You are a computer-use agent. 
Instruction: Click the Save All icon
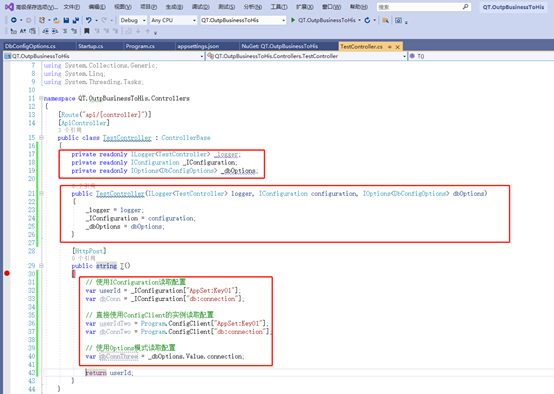coord(75,20)
